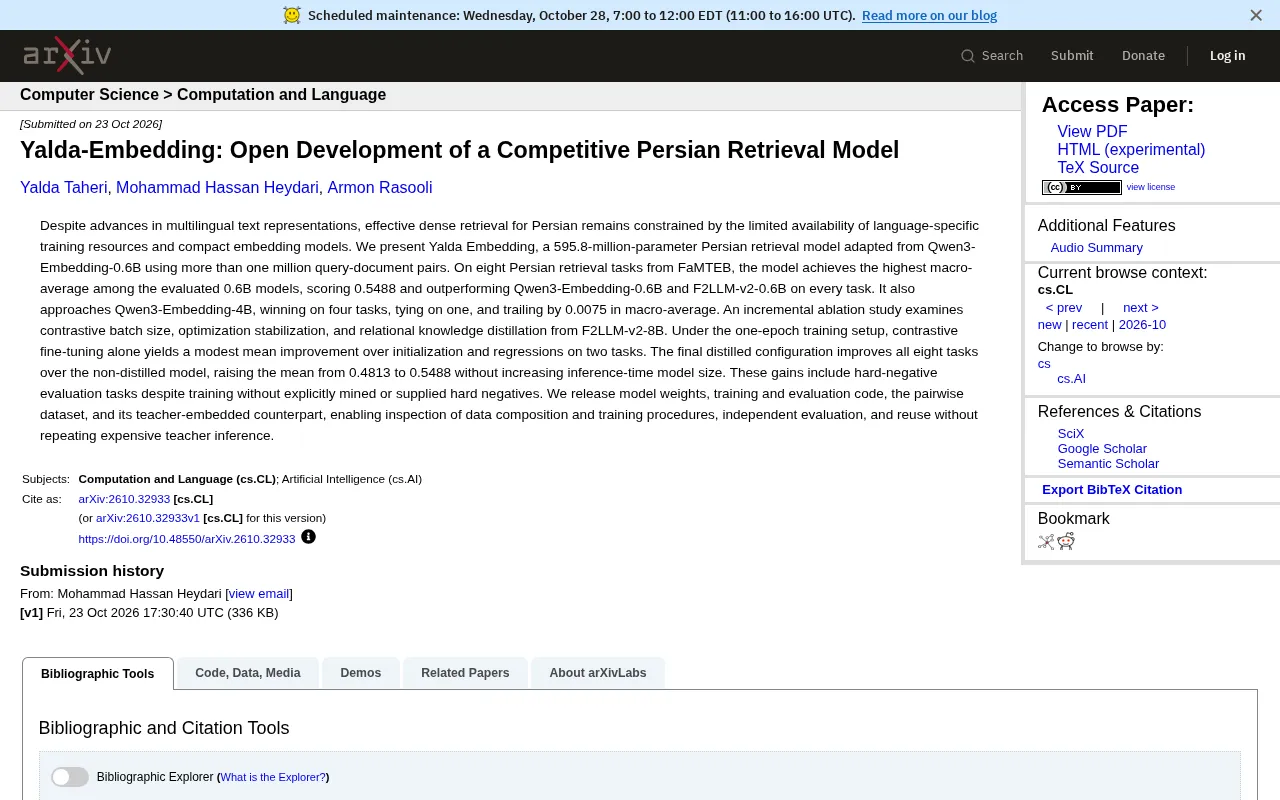The width and height of the screenshot is (1280, 800).
Task: Open author Mohammad Hassan Heydari's page
Action: pos(217,188)
